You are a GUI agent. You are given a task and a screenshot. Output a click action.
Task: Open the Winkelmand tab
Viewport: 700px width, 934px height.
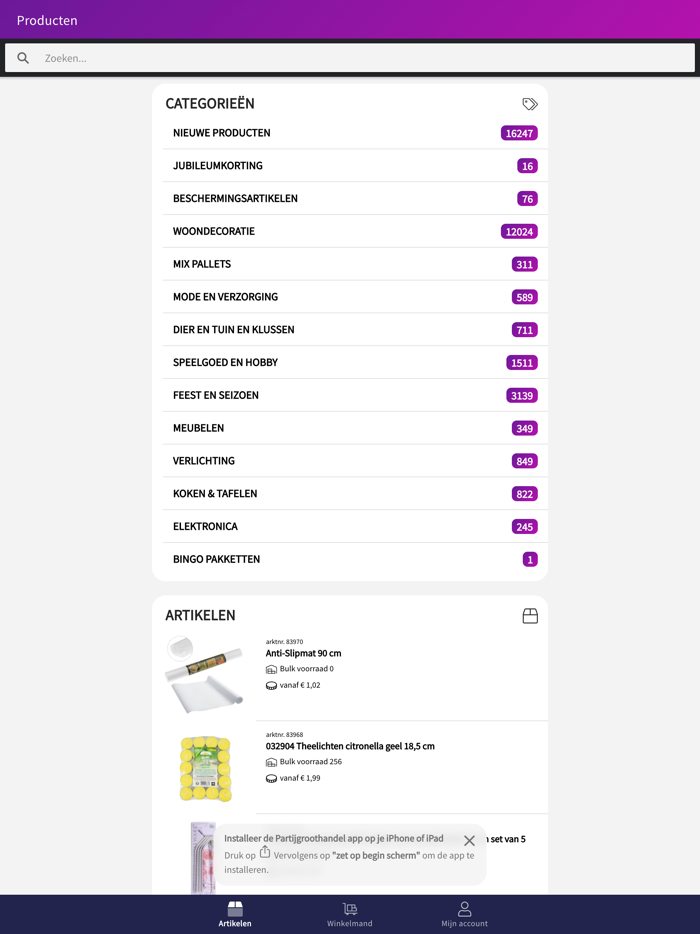click(350, 914)
